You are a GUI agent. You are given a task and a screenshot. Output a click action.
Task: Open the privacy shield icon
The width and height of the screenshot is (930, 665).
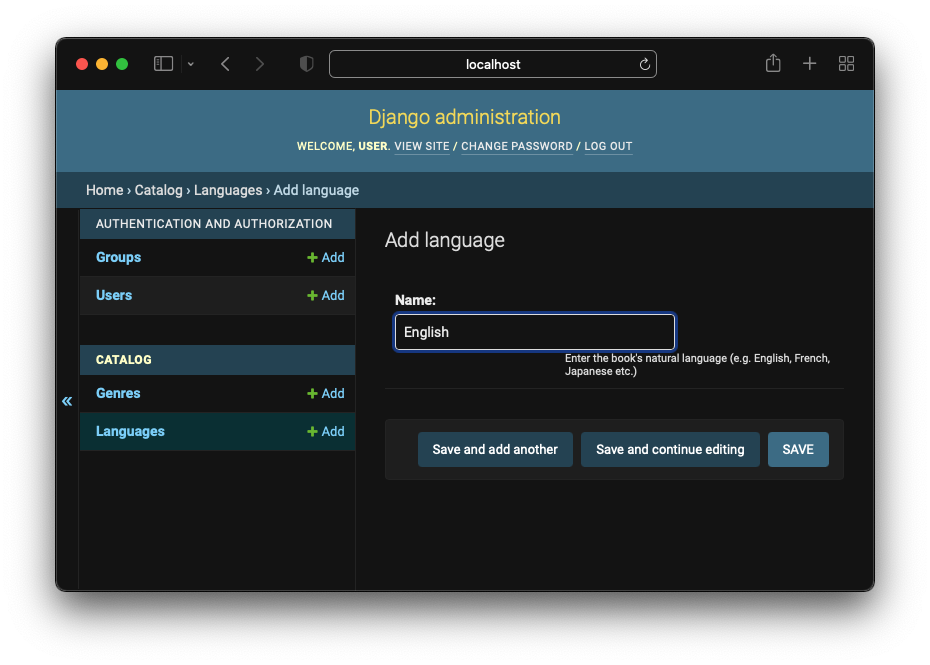tap(306, 63)
